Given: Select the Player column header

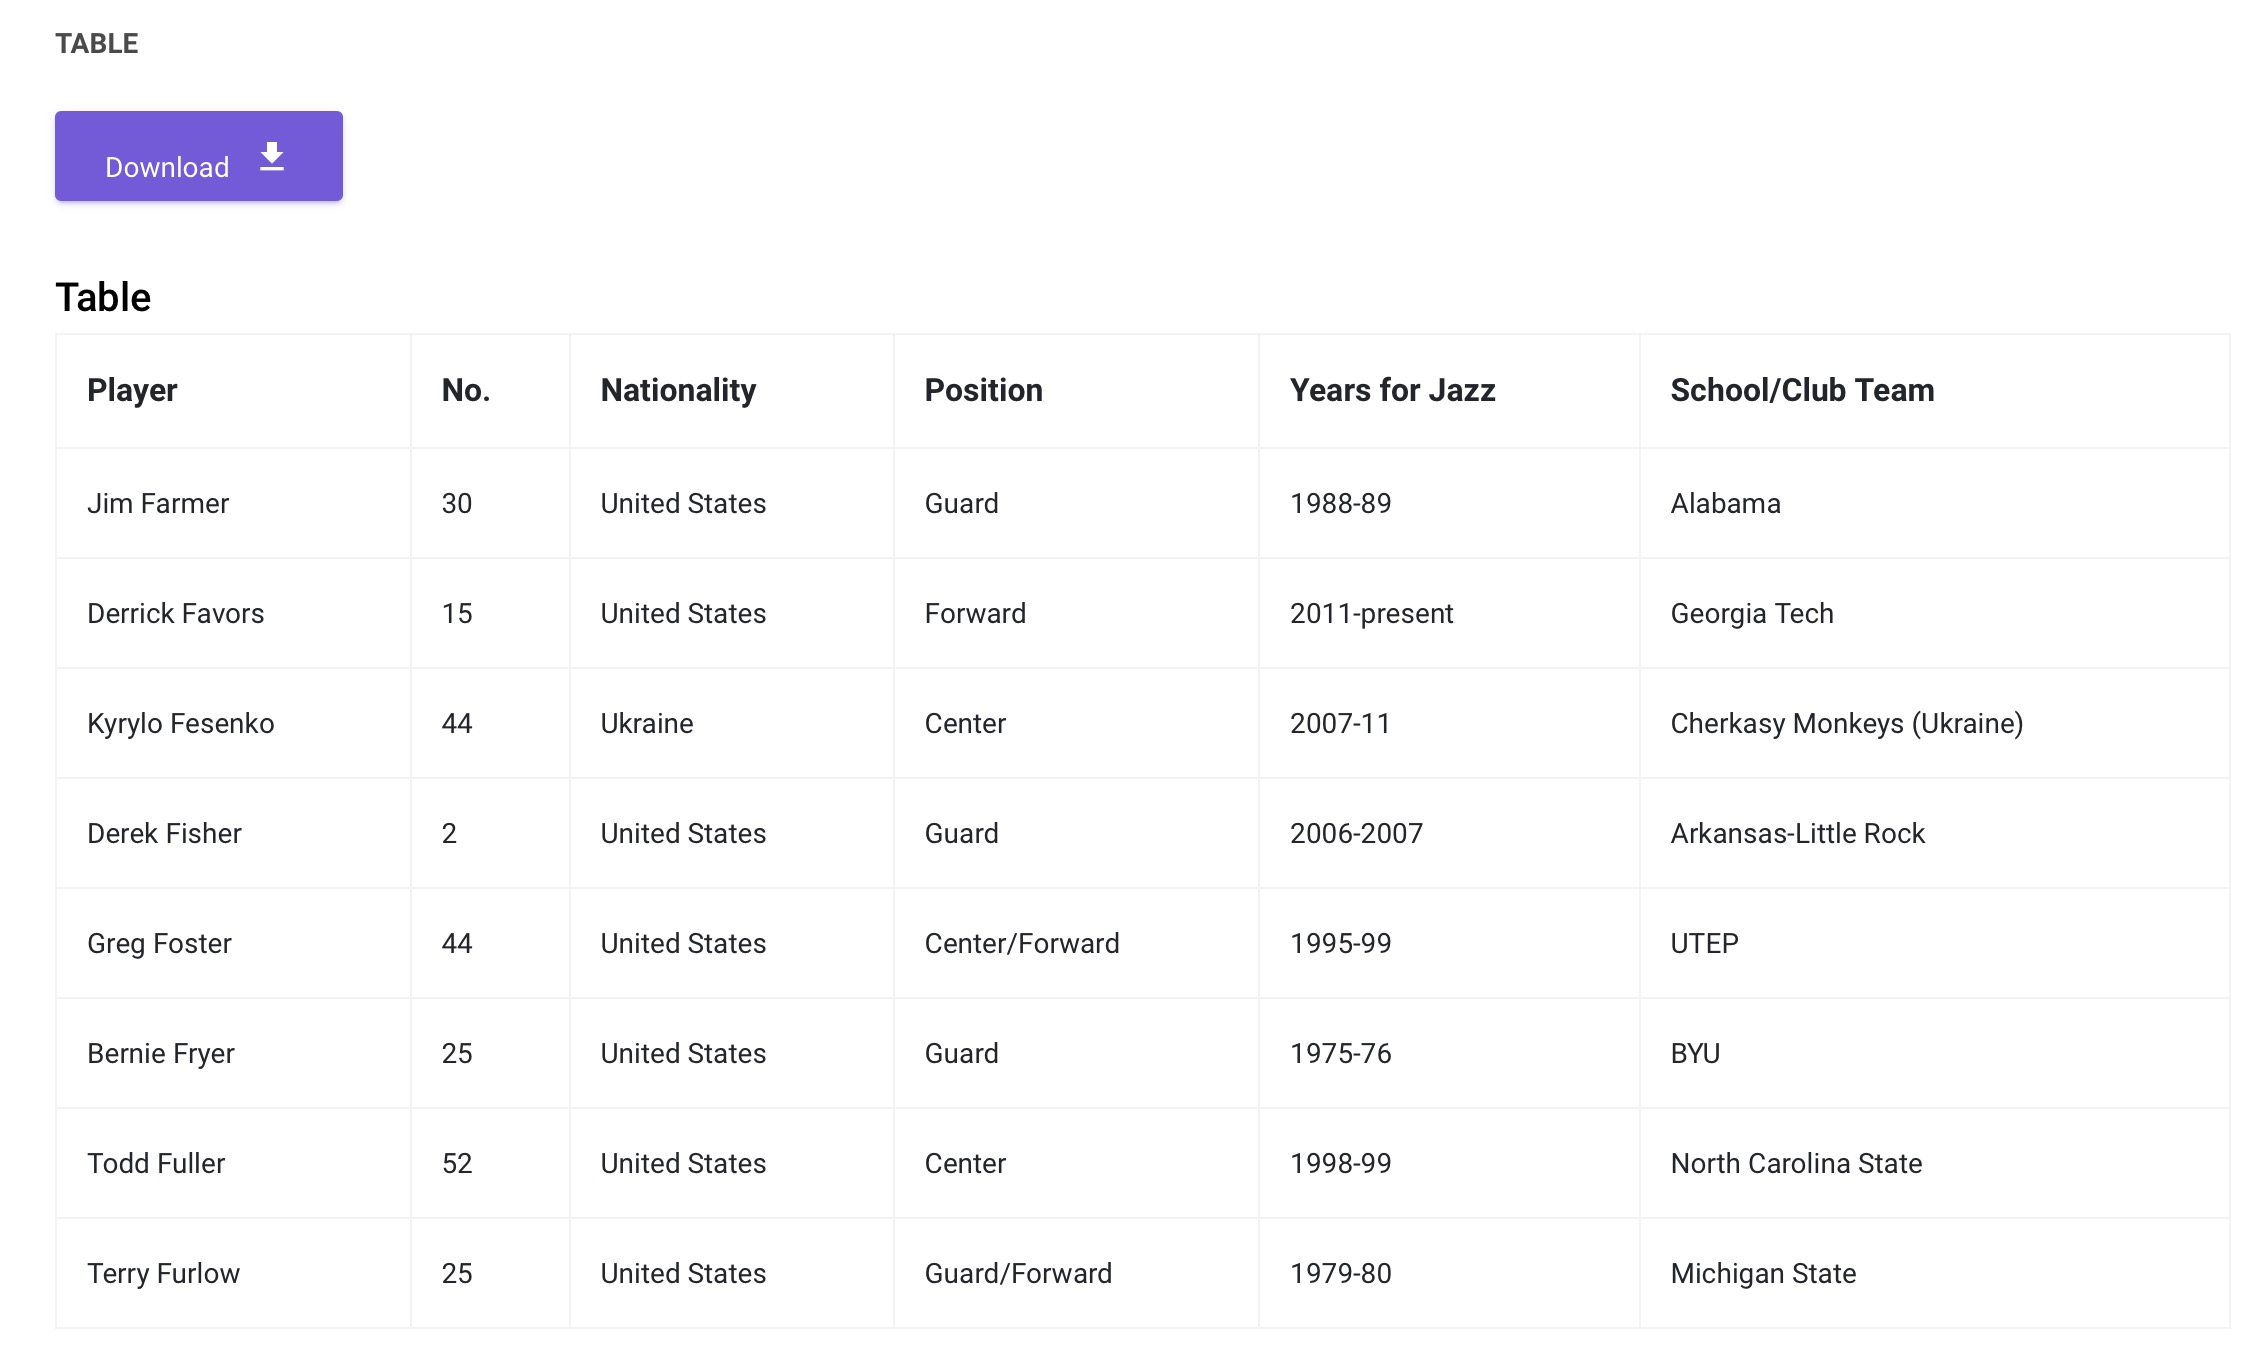Looking at the screenshot, I should tap(233, 391).
